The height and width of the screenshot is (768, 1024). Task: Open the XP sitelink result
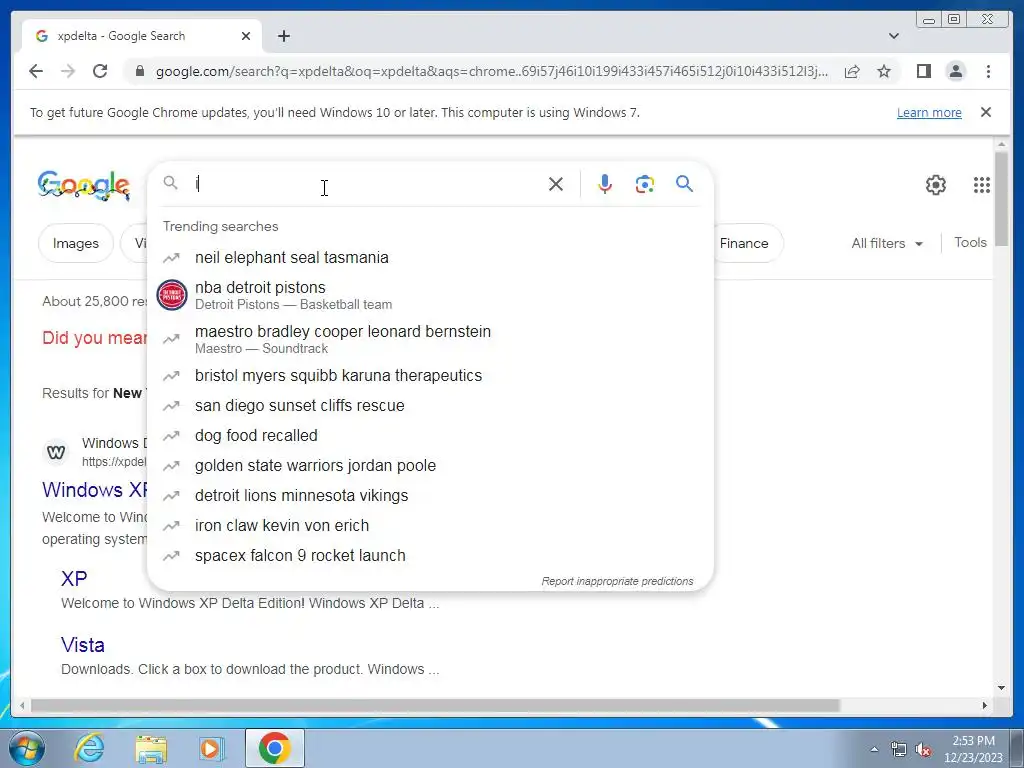click(x=74, y=579)
